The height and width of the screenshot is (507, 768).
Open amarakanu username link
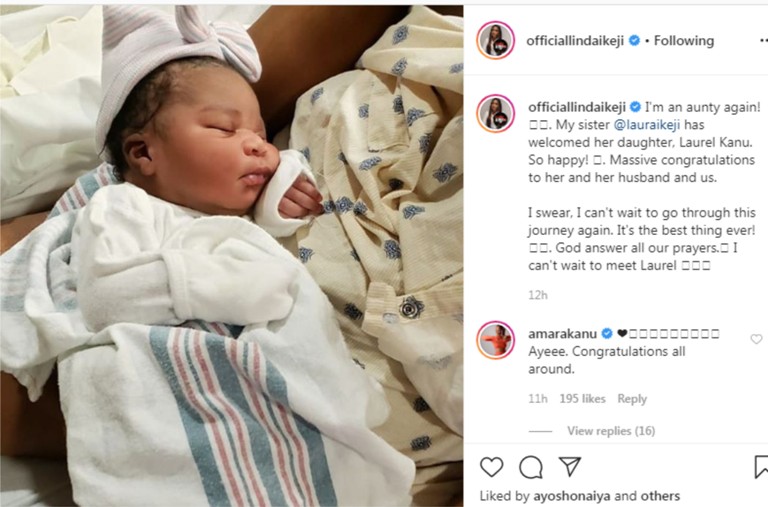coord(562,334)
